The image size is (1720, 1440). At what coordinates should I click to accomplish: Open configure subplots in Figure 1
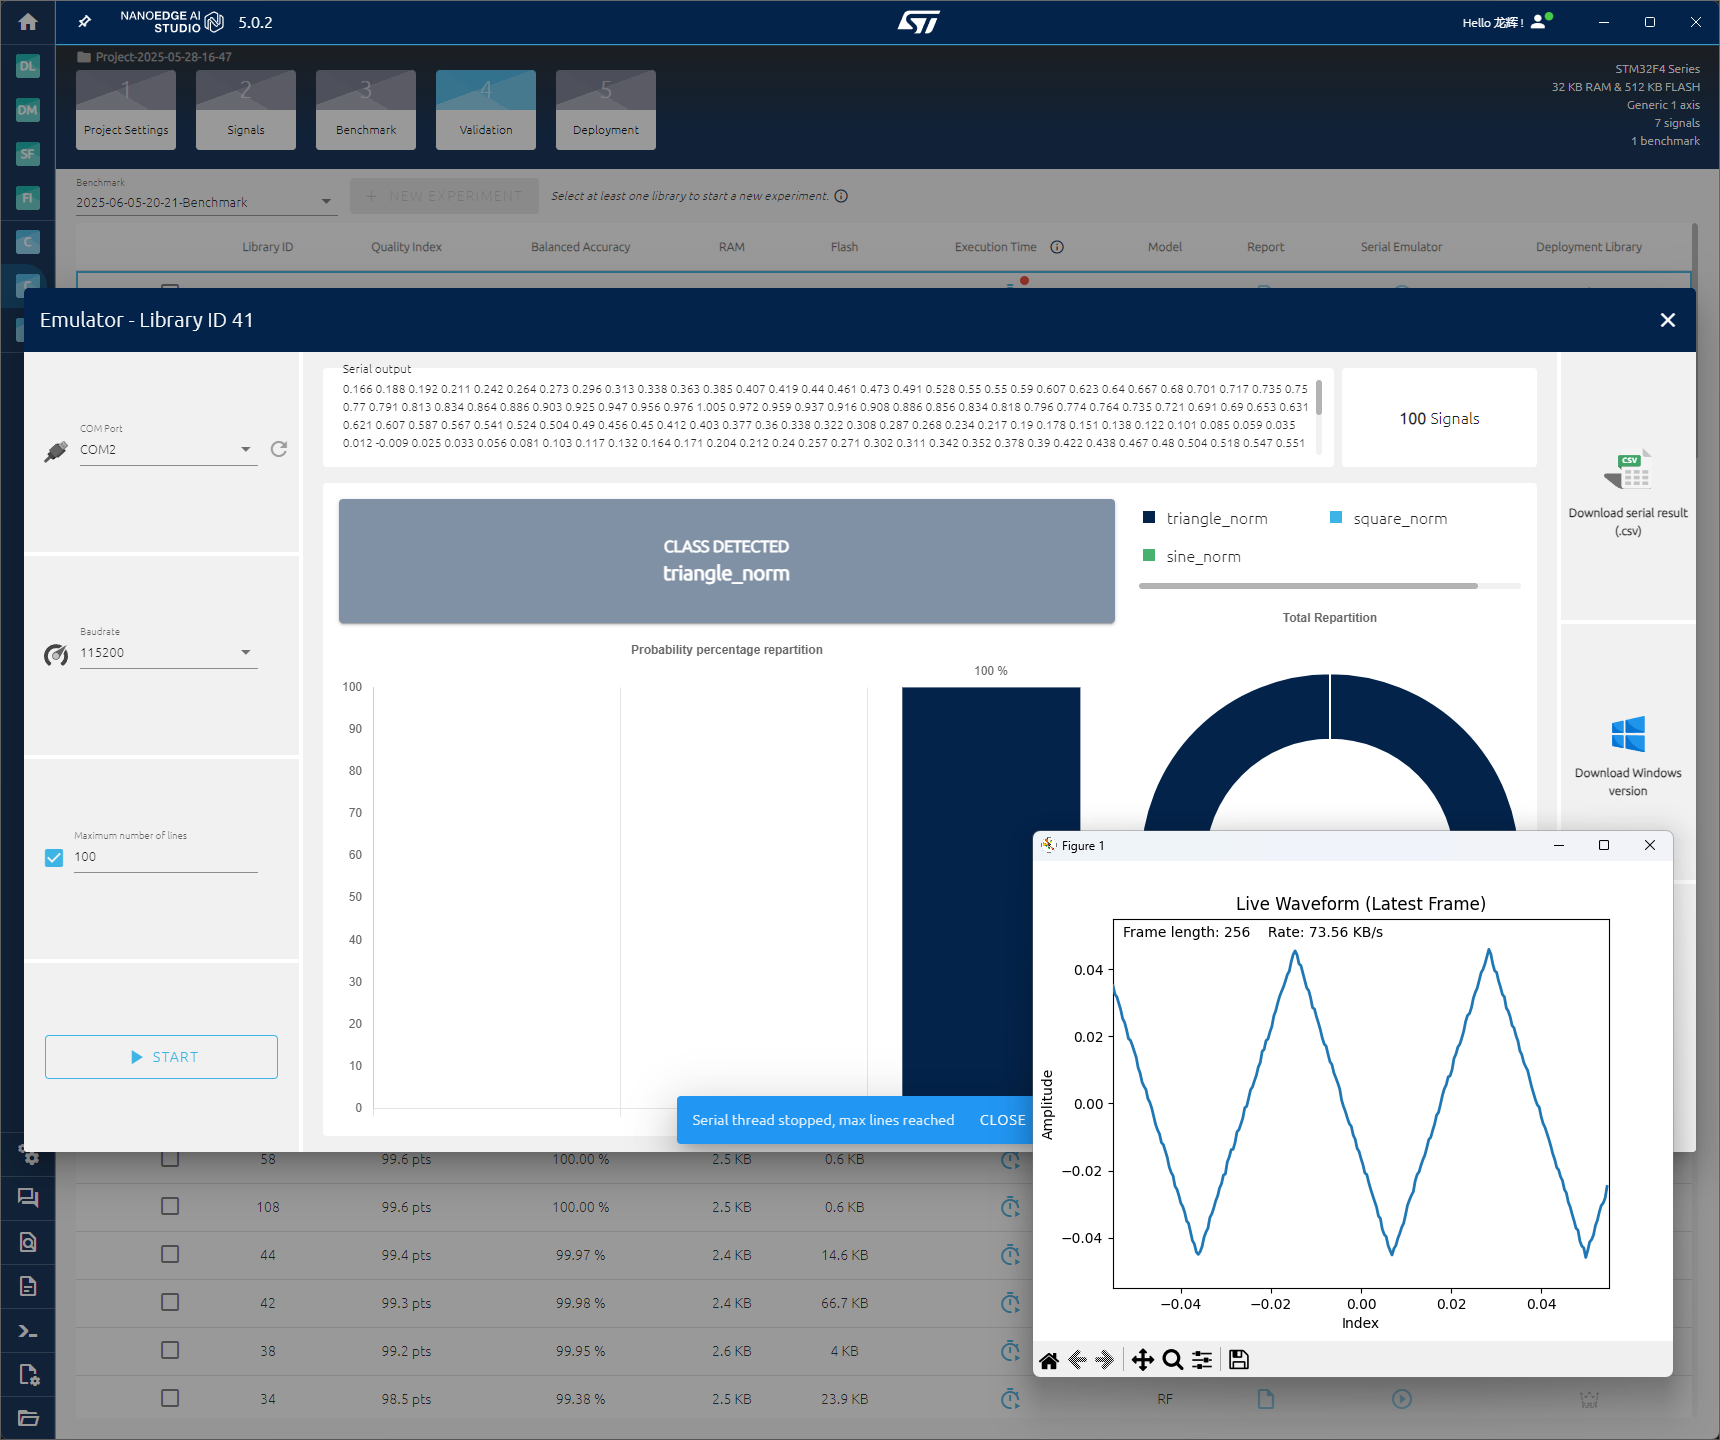tap(1202, 1360)
